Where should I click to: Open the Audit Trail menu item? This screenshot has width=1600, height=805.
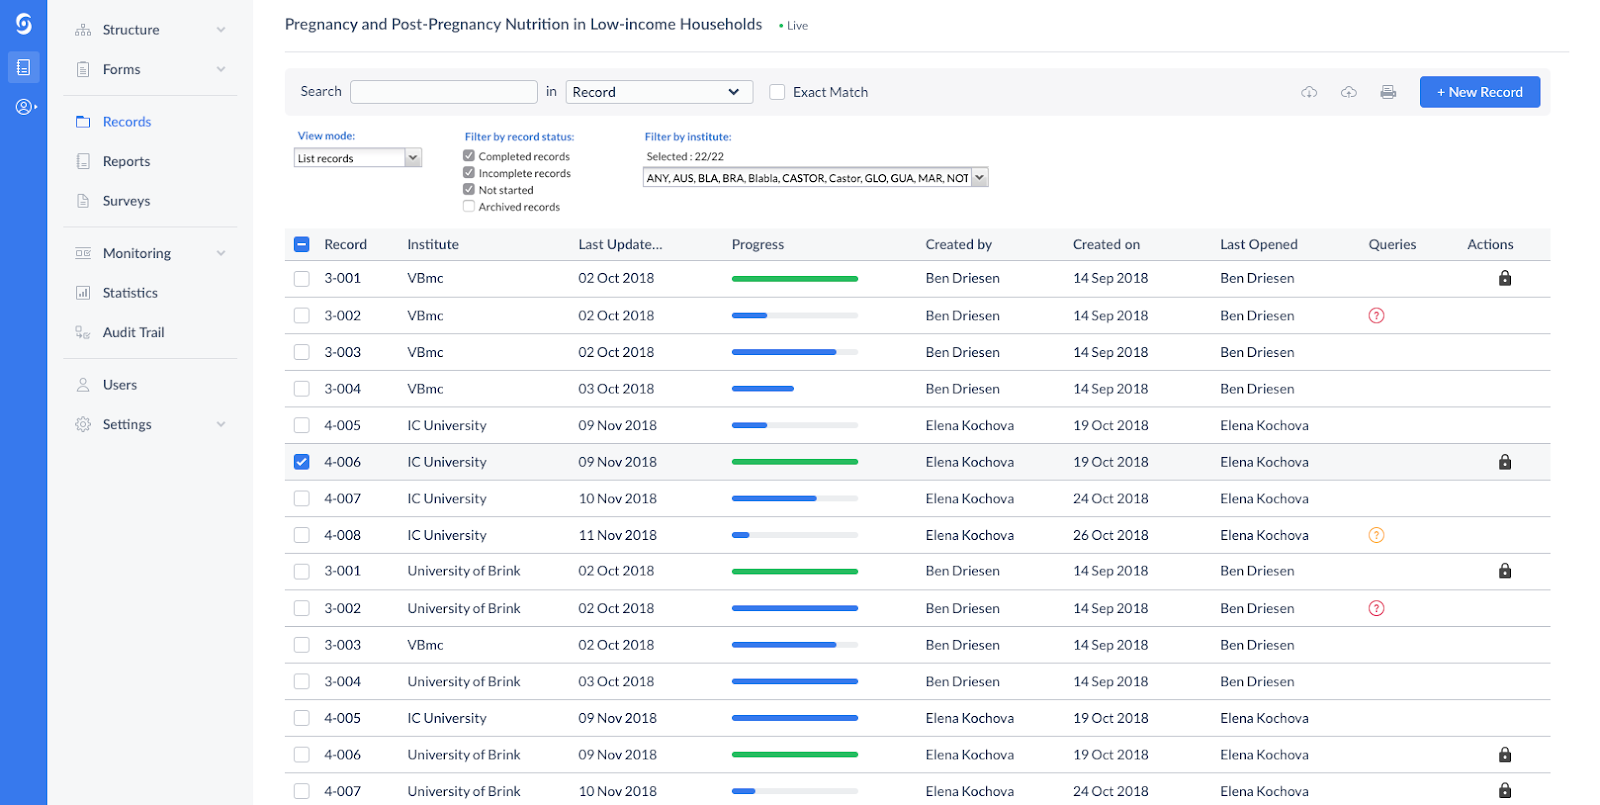(133, 332)
